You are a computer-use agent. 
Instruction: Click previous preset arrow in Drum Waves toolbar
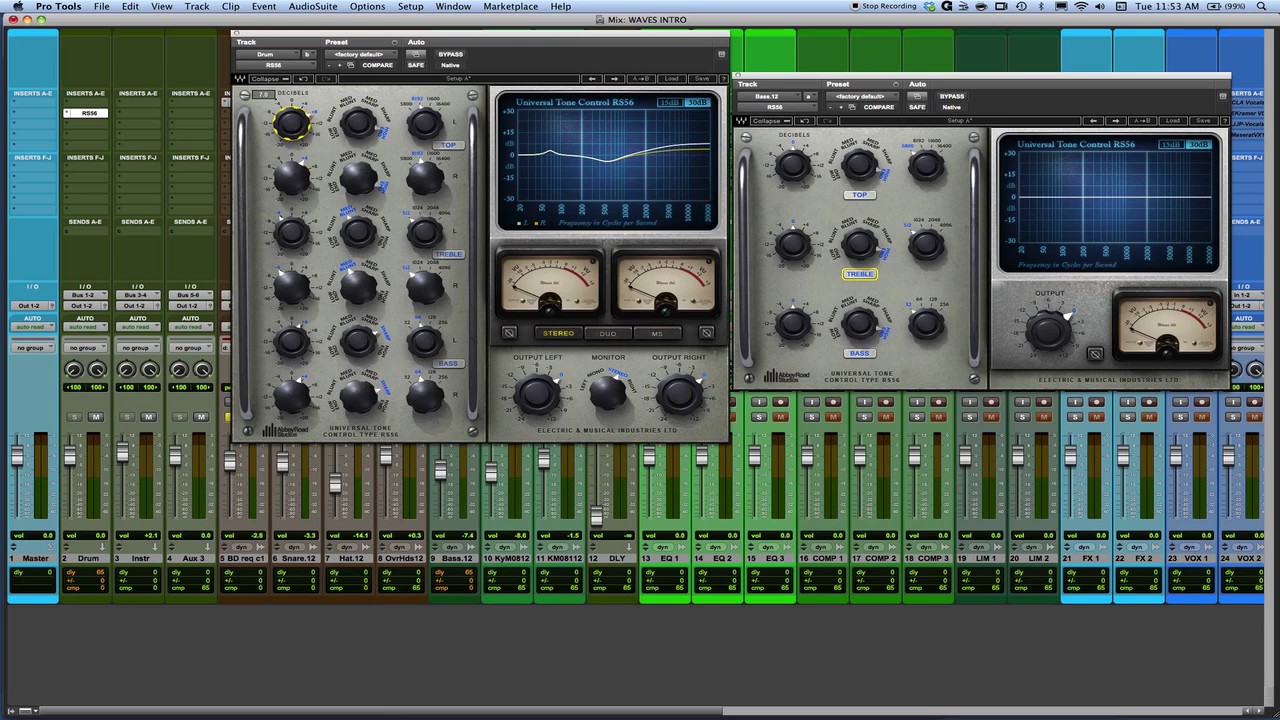(592, 79)
